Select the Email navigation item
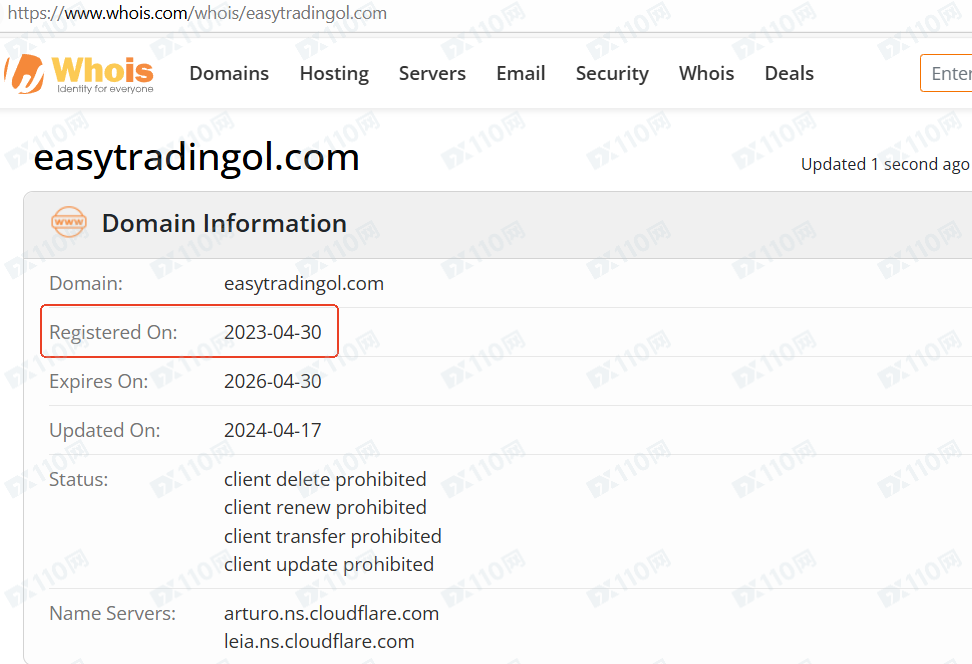The image size is (972, 664). coord(521,73)
